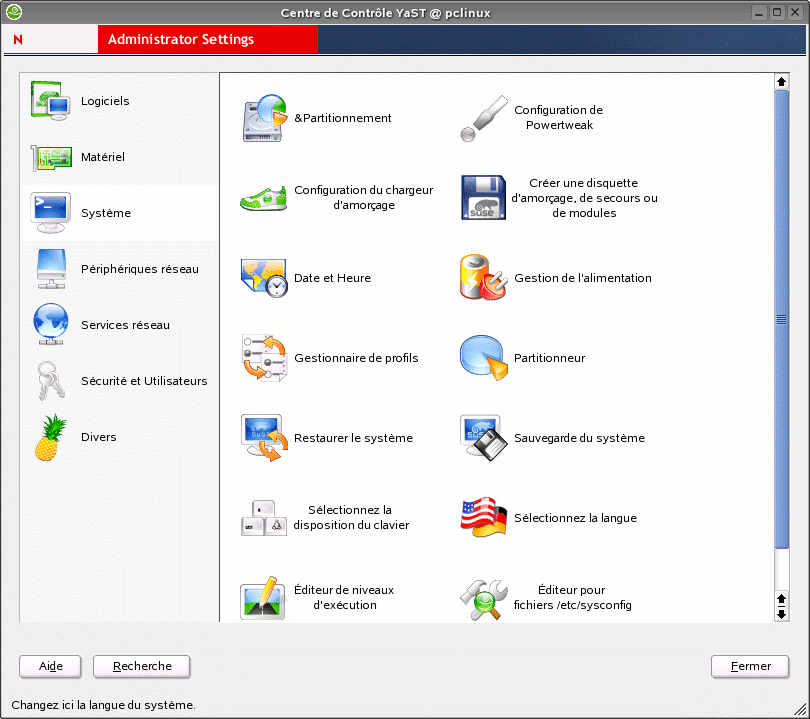The image size is (810, 719).
Task: Click Éditeur pour fichiers /etc/sysconfig text
Action: coord(572,597)
